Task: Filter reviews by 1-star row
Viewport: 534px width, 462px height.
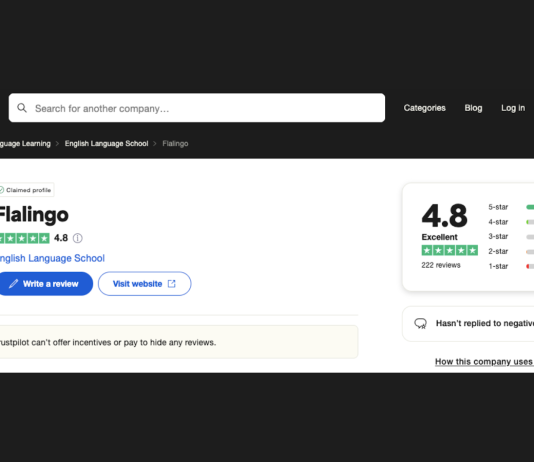Action: 511,266
